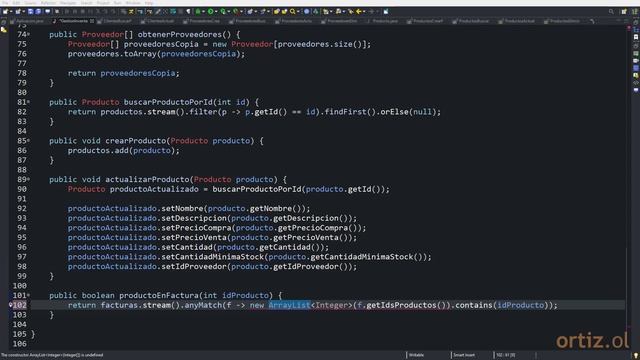Screen dimensions: 640x360
Task: Click the 102 : 61 cursor position field
Action: (x=505, y=355)
